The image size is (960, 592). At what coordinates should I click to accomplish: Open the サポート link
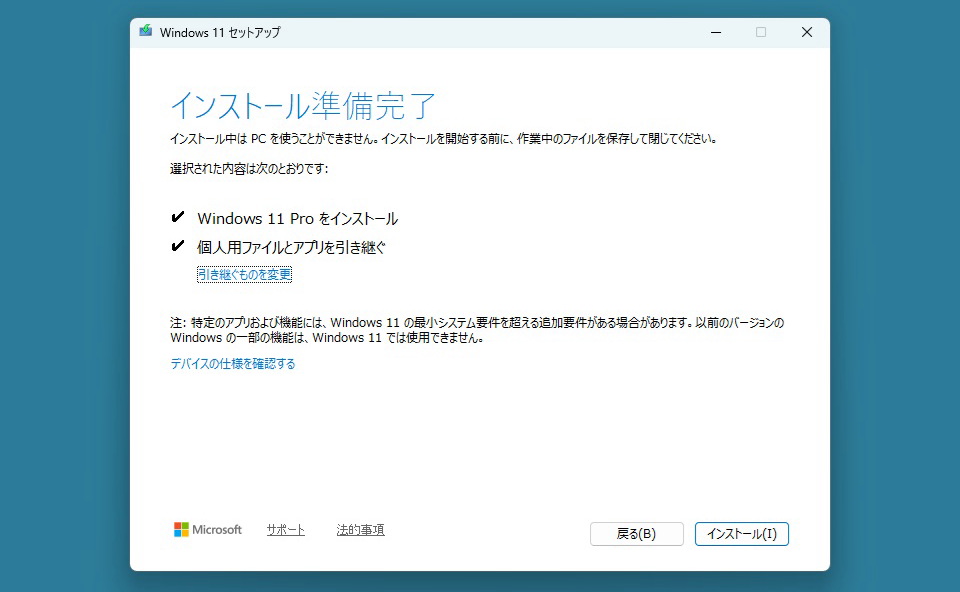click(x=285, y=530)
